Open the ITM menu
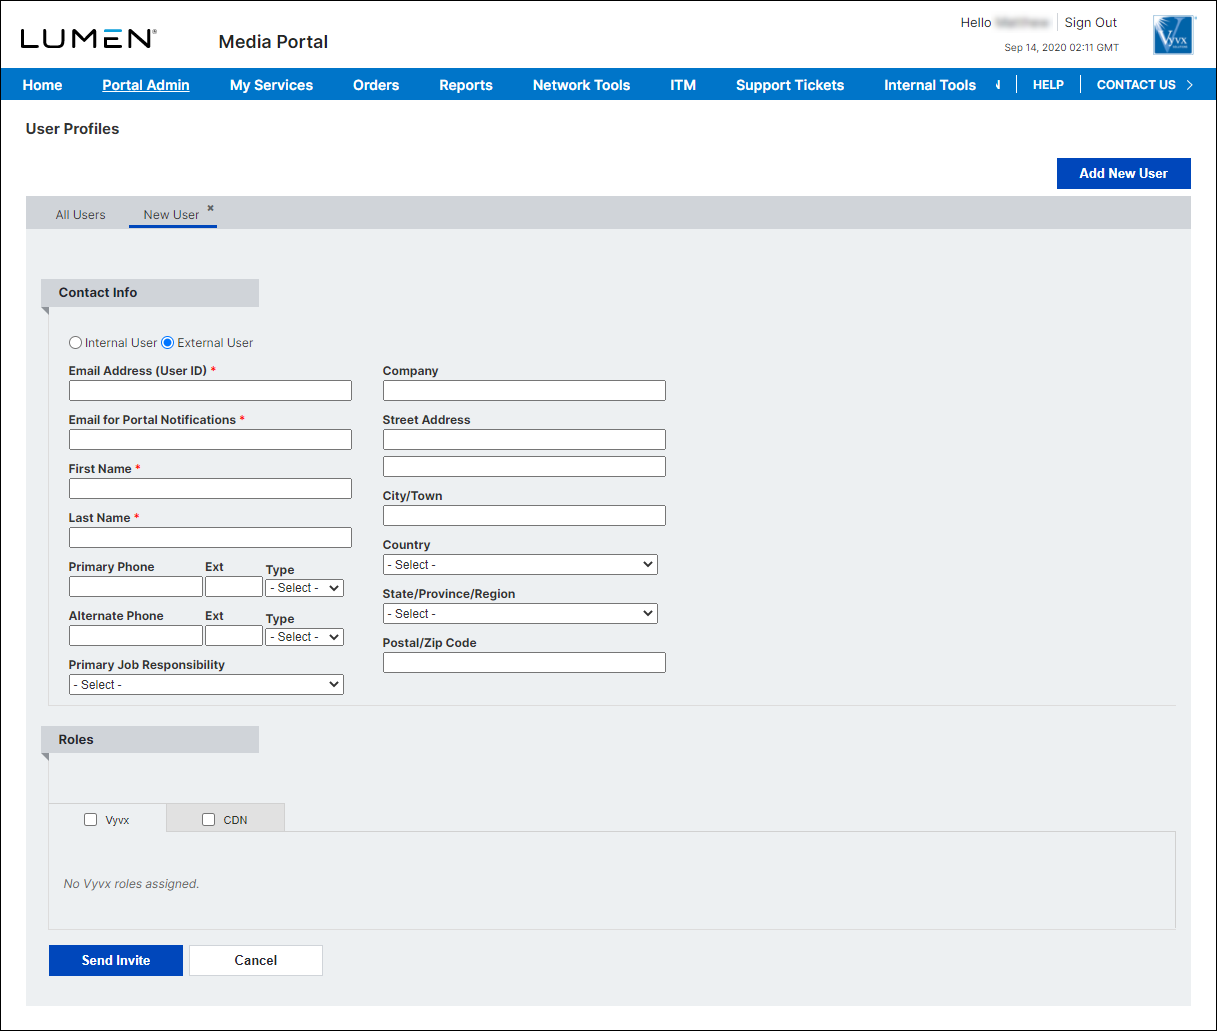This screenshot has width=1217, height=1031. (x=683, y=85)
